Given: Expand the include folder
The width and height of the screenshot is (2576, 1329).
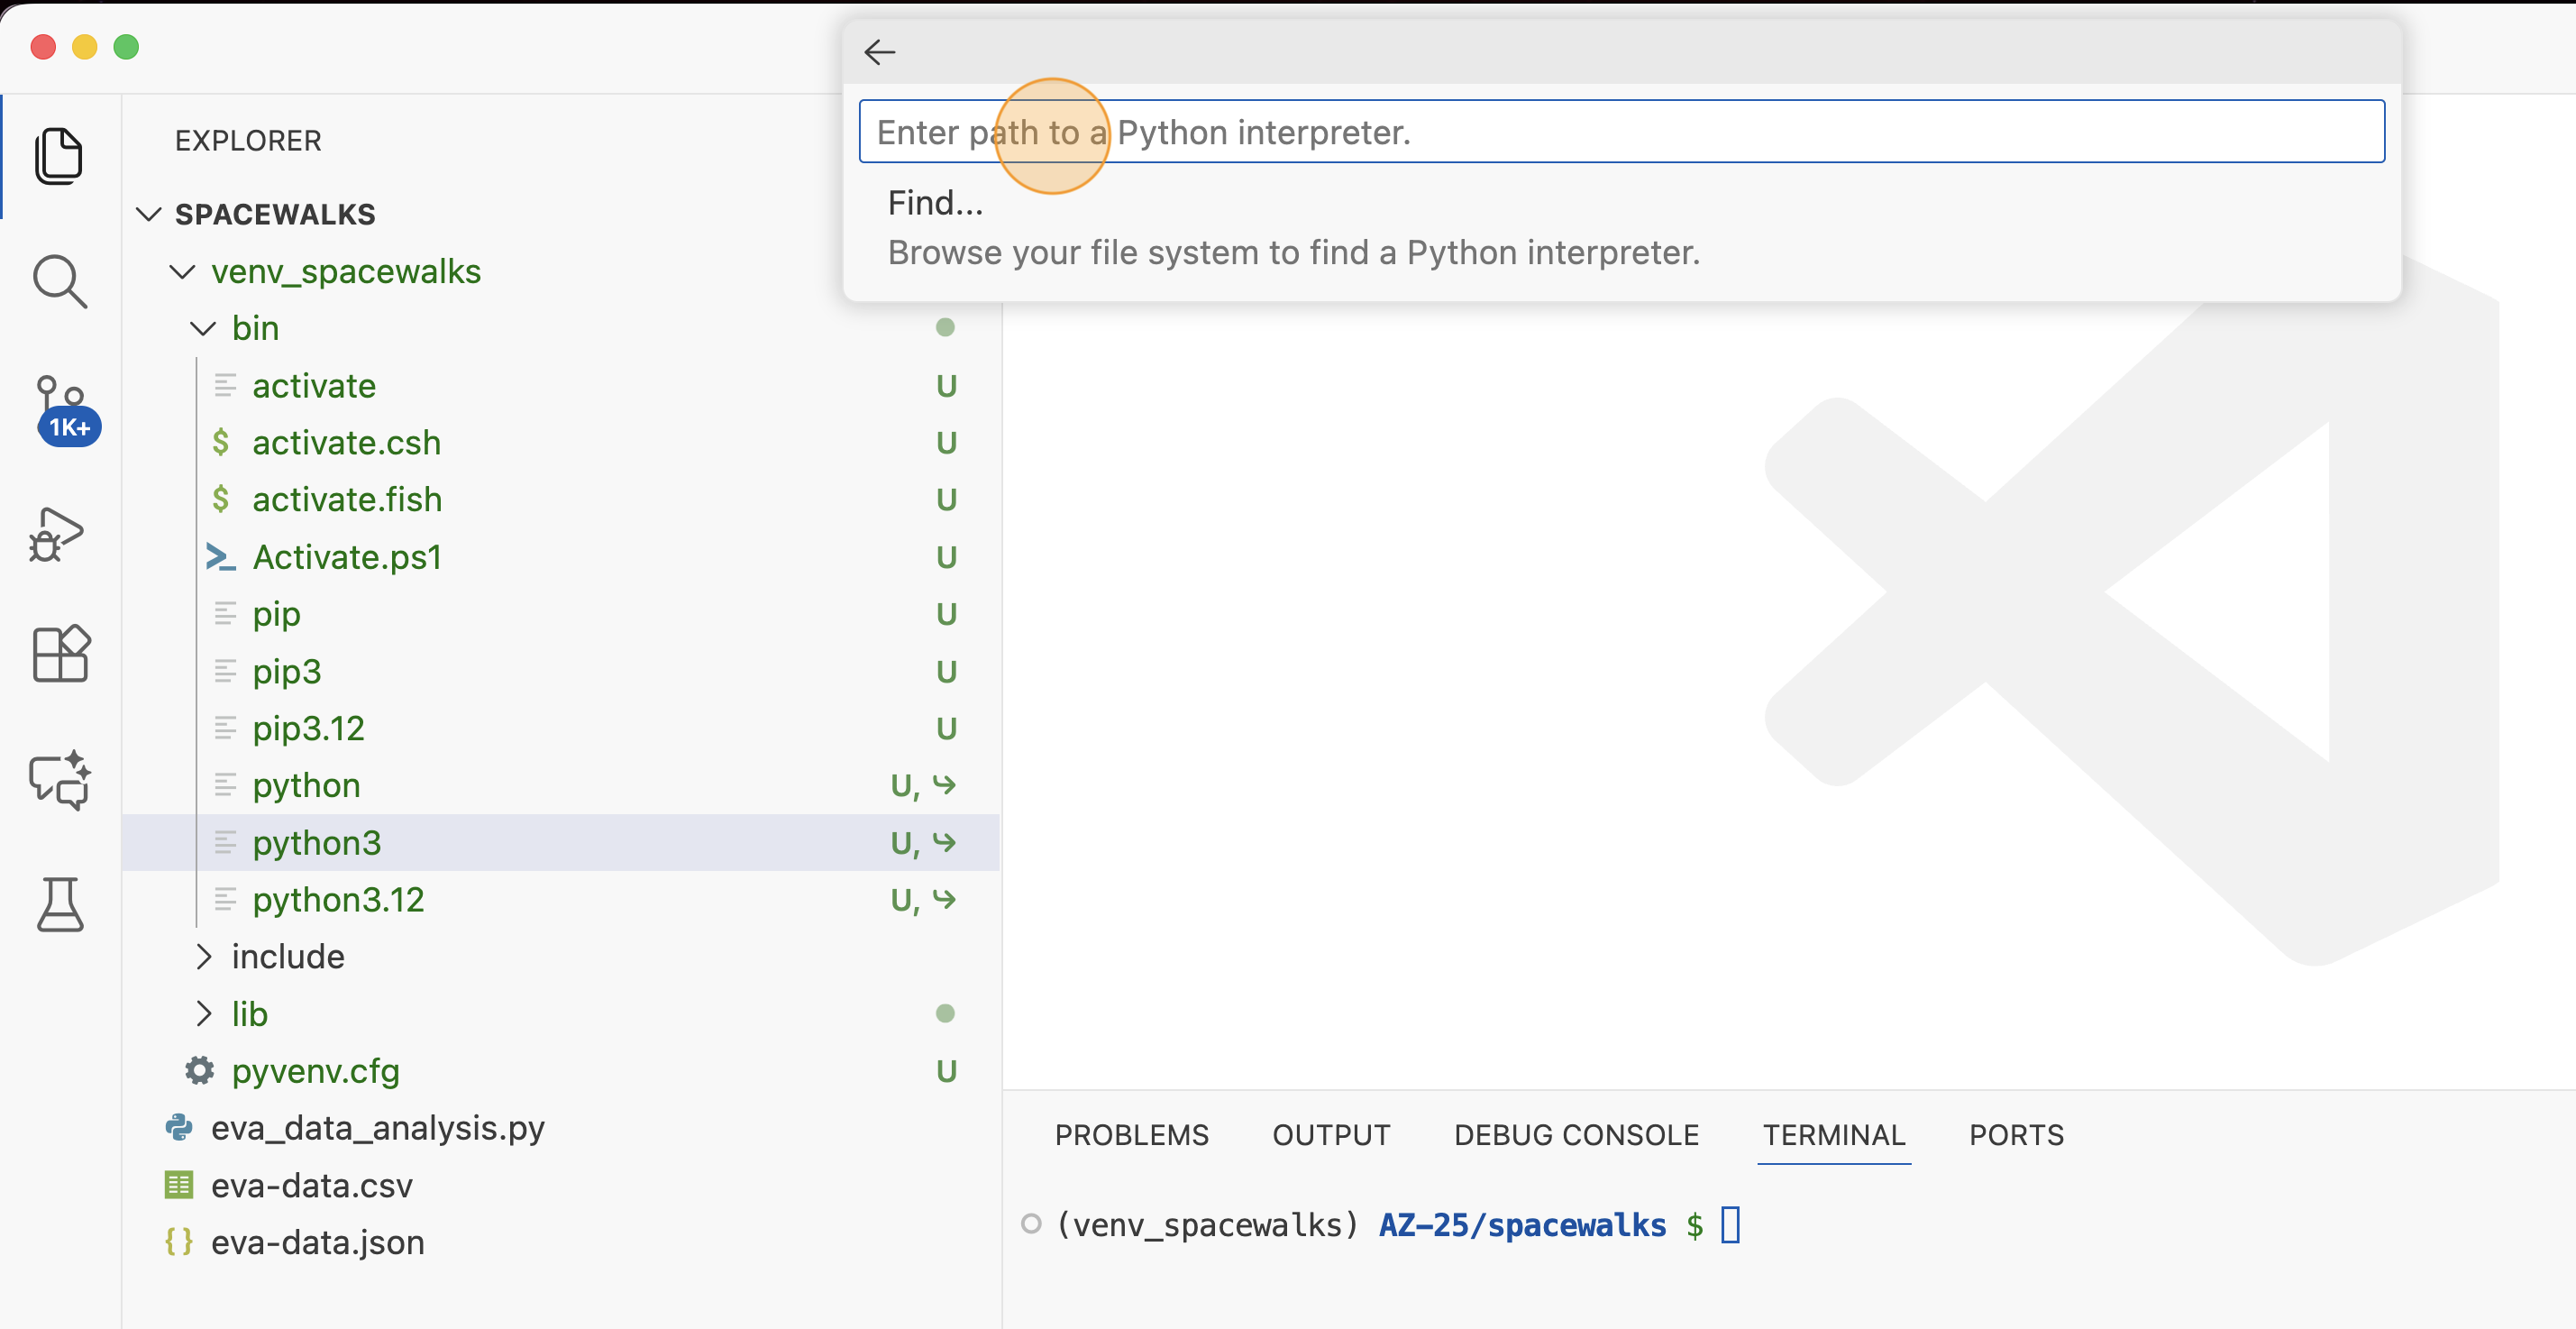Looking at the screenshot, I should (x=205, y=956).
